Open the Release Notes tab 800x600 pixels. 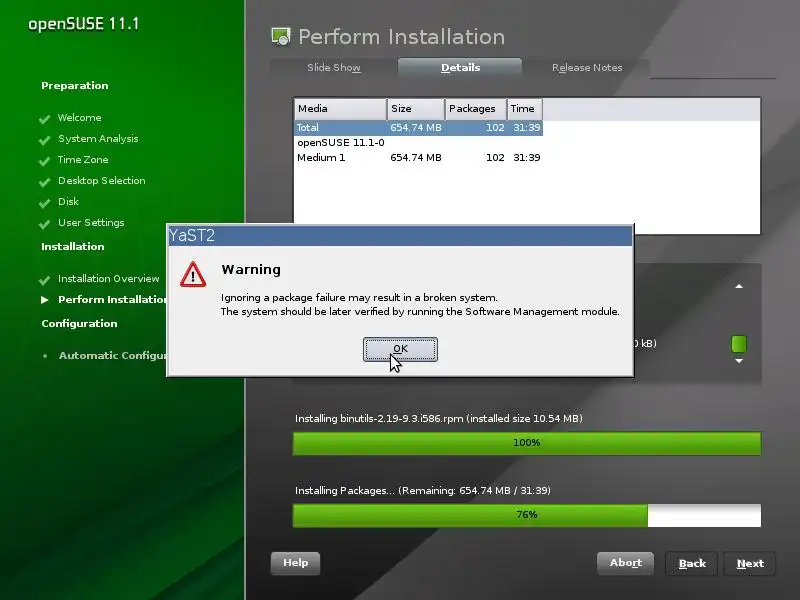pyautogui.click(x=587, y=67)
